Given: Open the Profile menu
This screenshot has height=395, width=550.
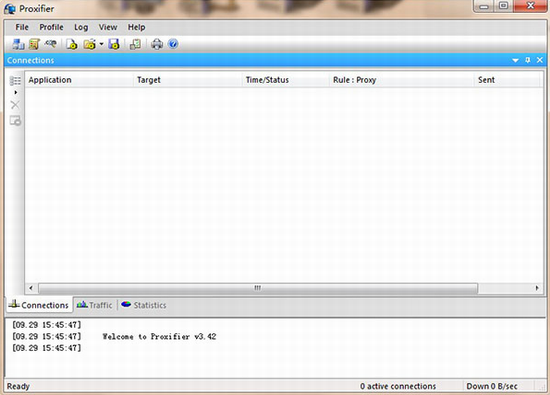Looking at the screenshot, I should coord(51,27).
